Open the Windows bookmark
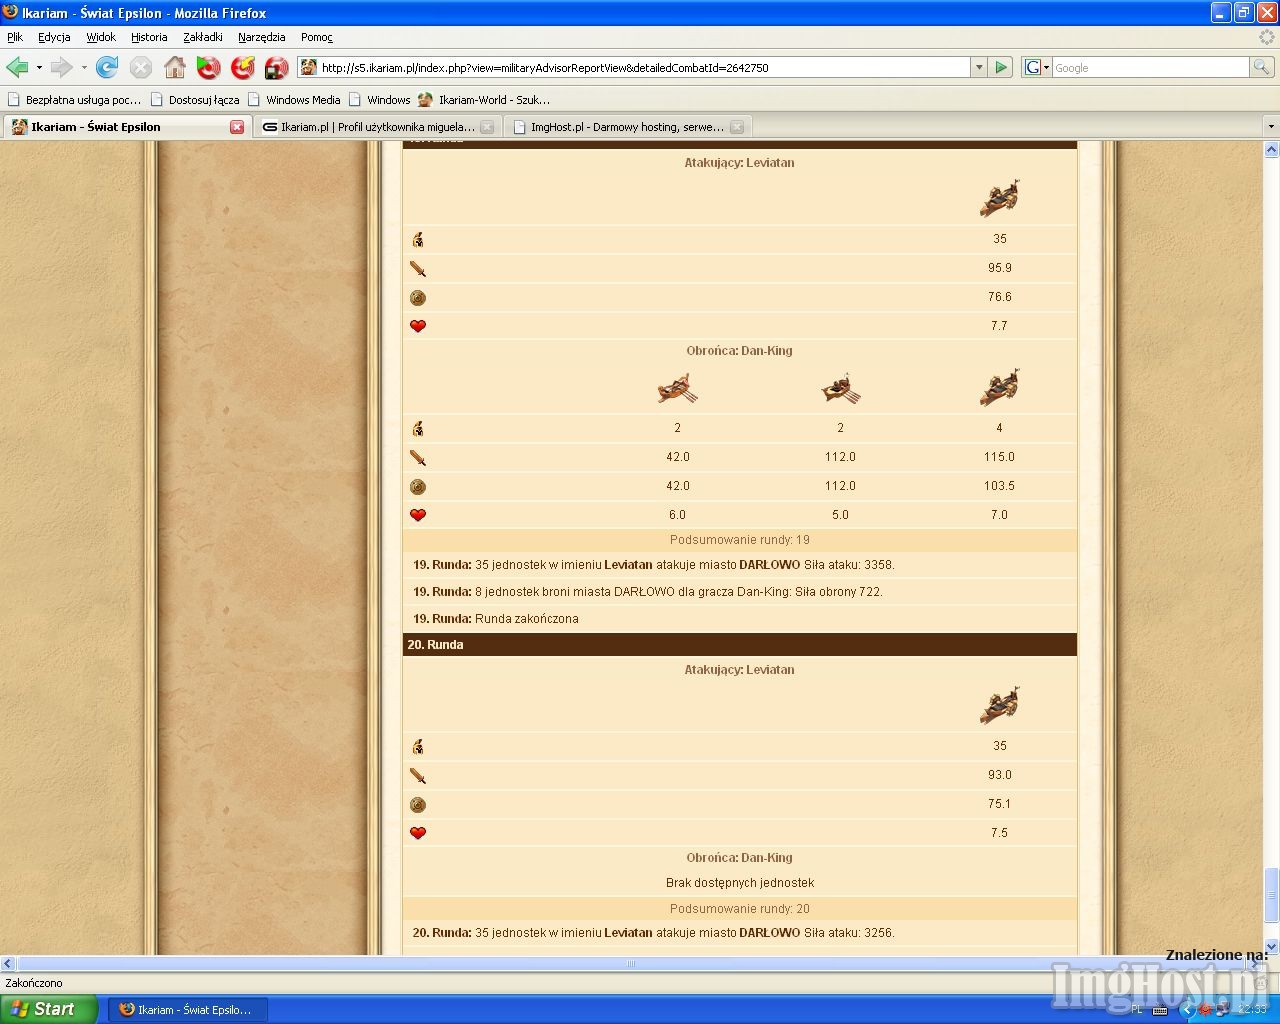Viewport: 1280px width, 1024px height. (x=379, y=100)
